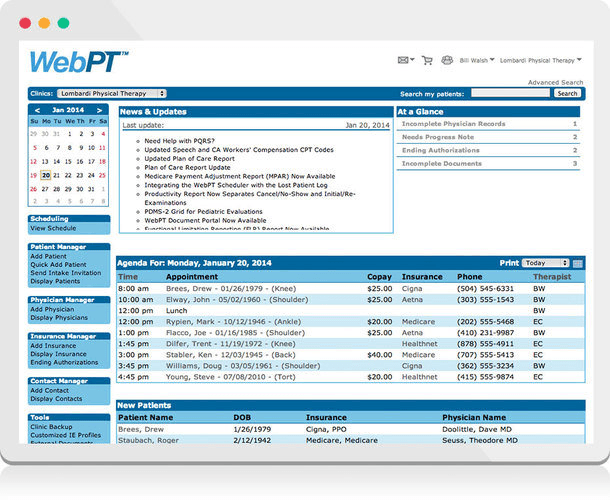The image size is (610, 500).
Task: Click the Scheduling section header
Action: (x=69, y=219)
